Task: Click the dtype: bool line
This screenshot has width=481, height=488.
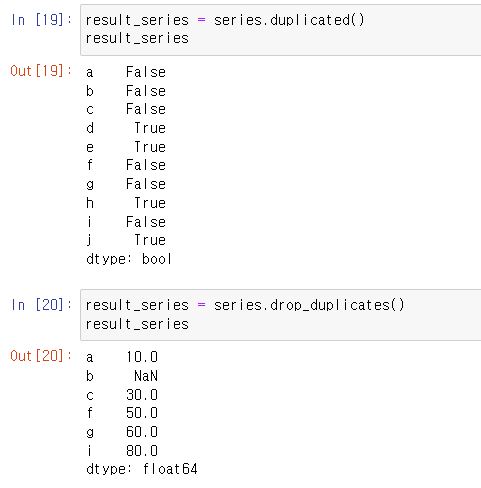Action: point(129,259)
